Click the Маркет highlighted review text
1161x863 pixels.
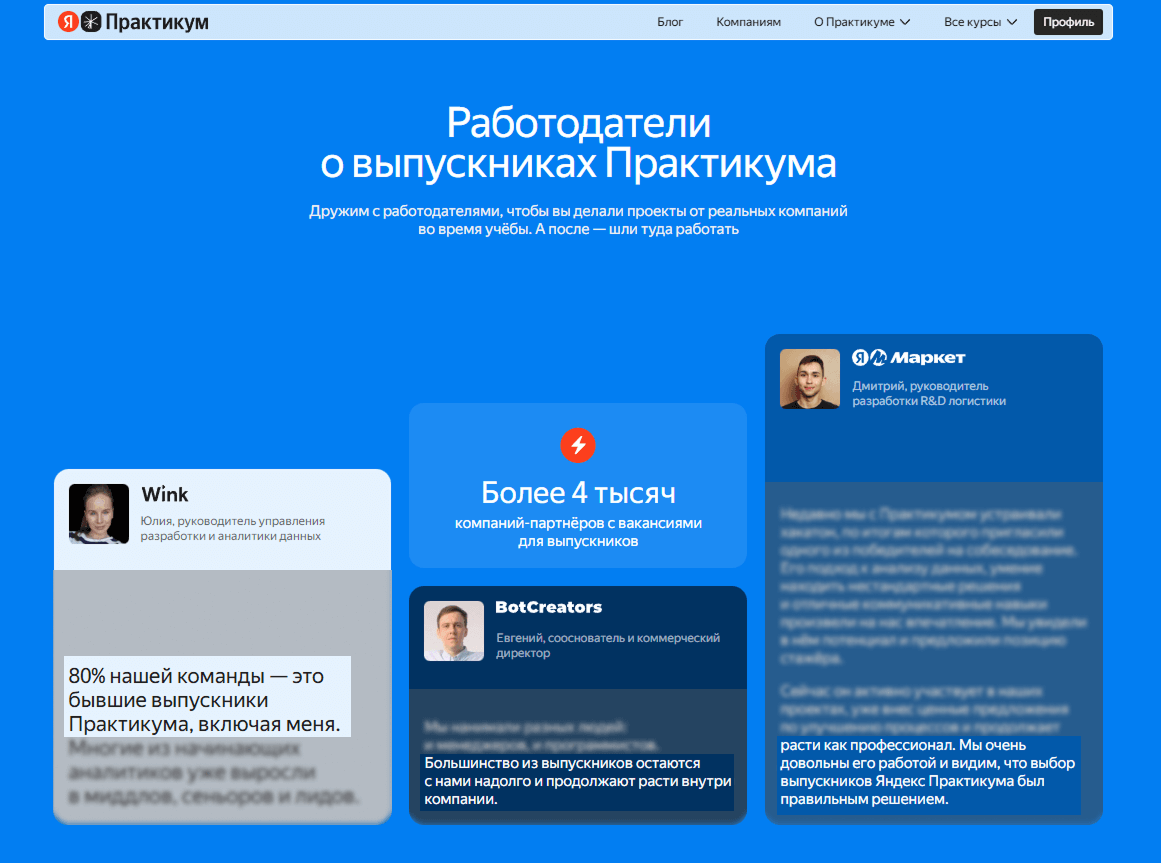928,774
